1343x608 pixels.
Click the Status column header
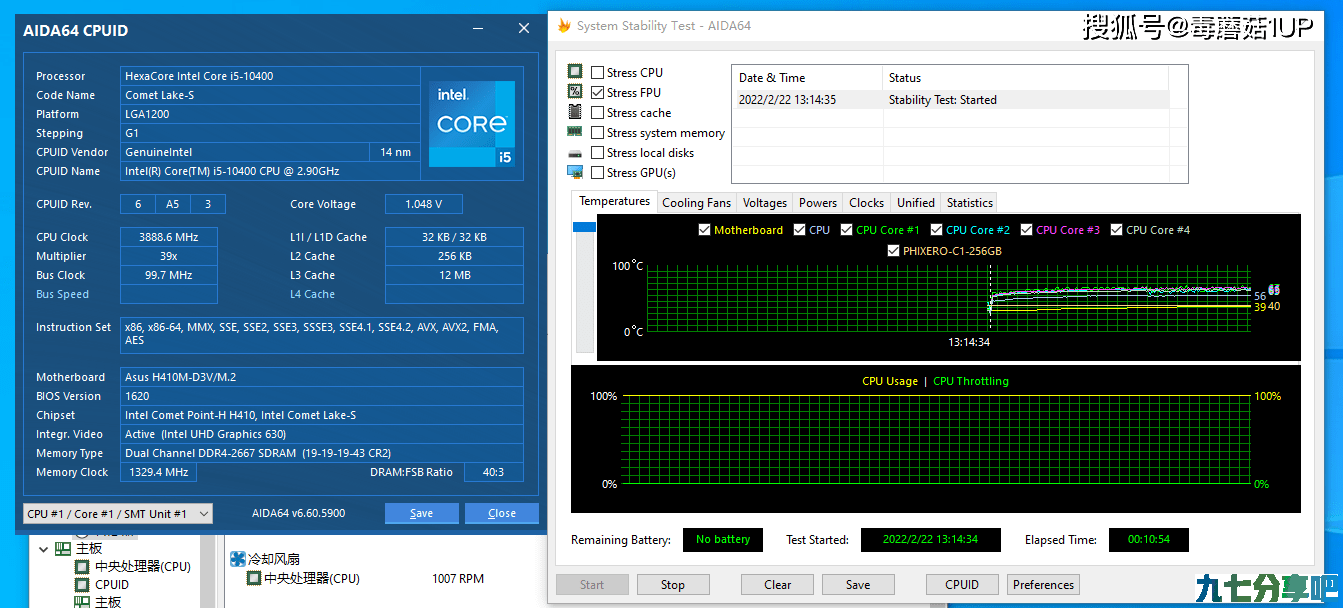tap(1026, 78)
